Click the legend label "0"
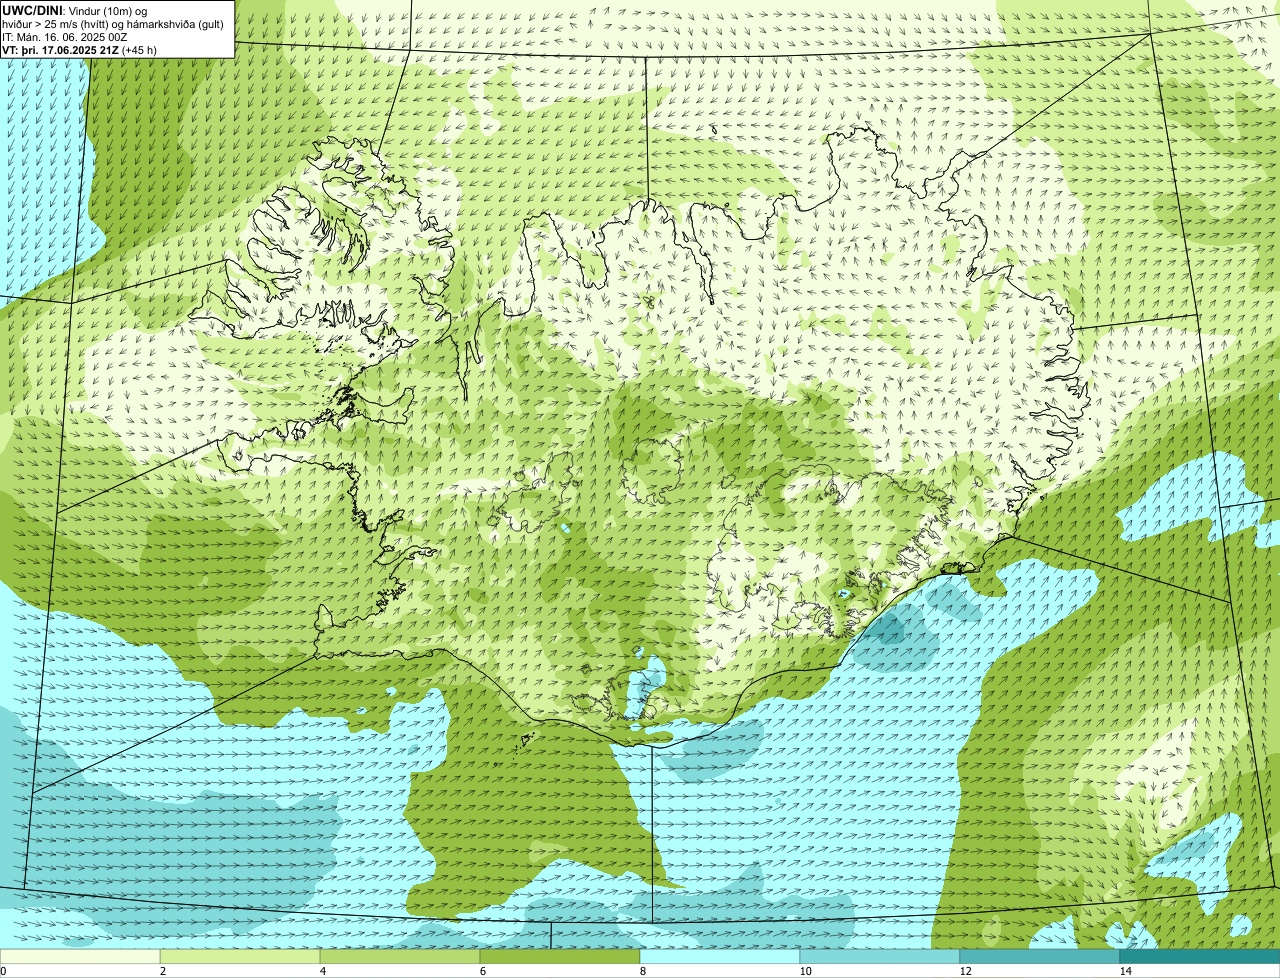1280x978 pixels. pyautogui.click(x=3, y=971)
